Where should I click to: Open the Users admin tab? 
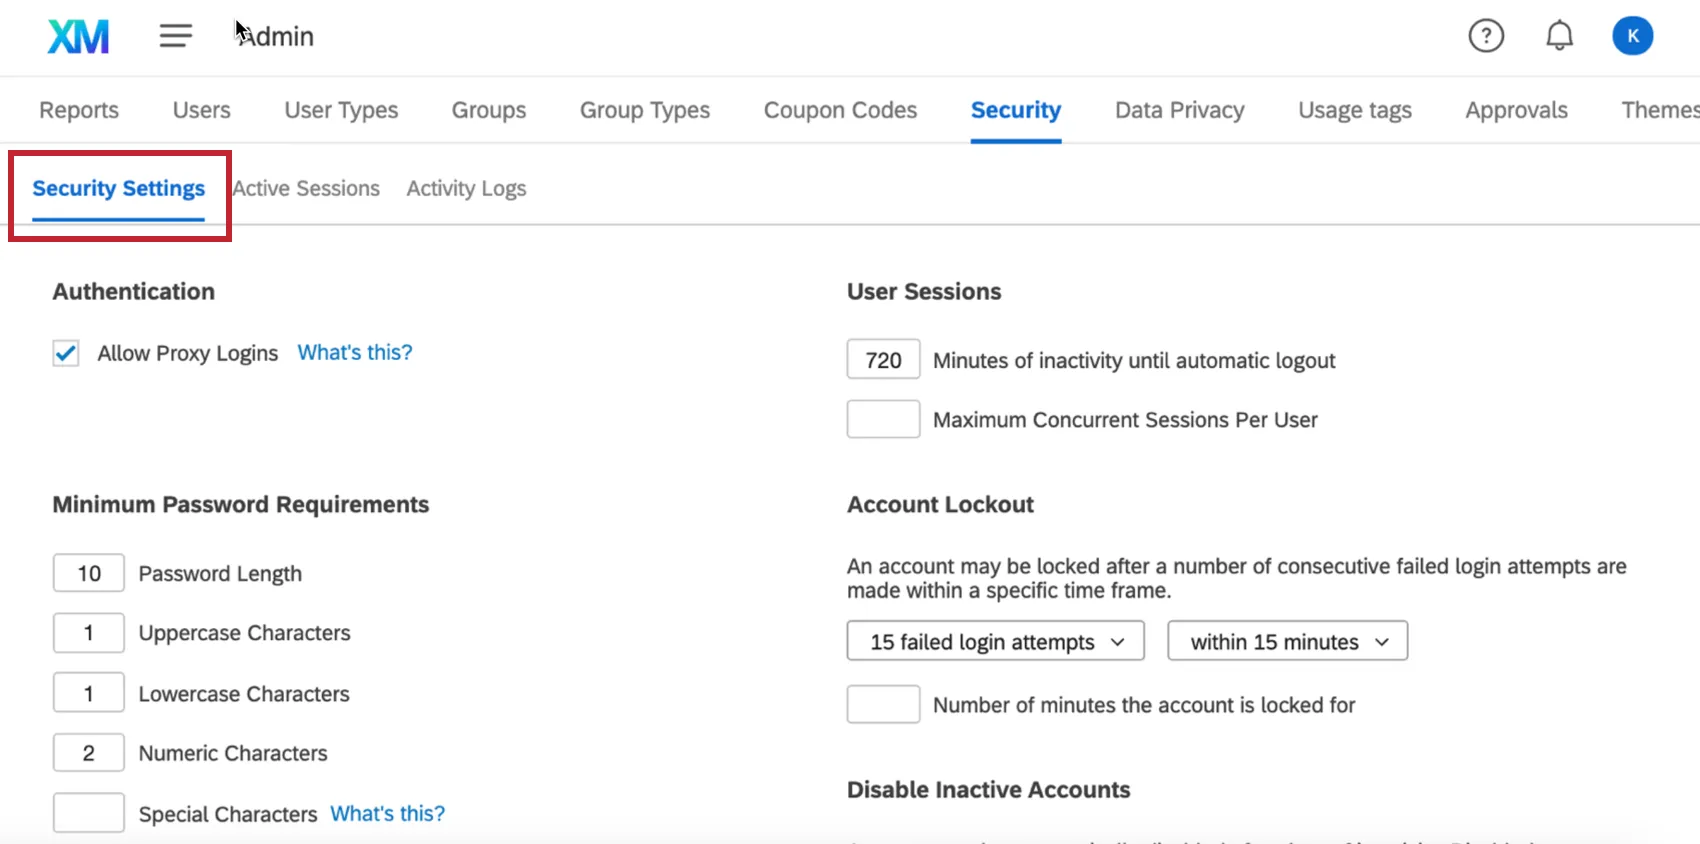(201, 110)
